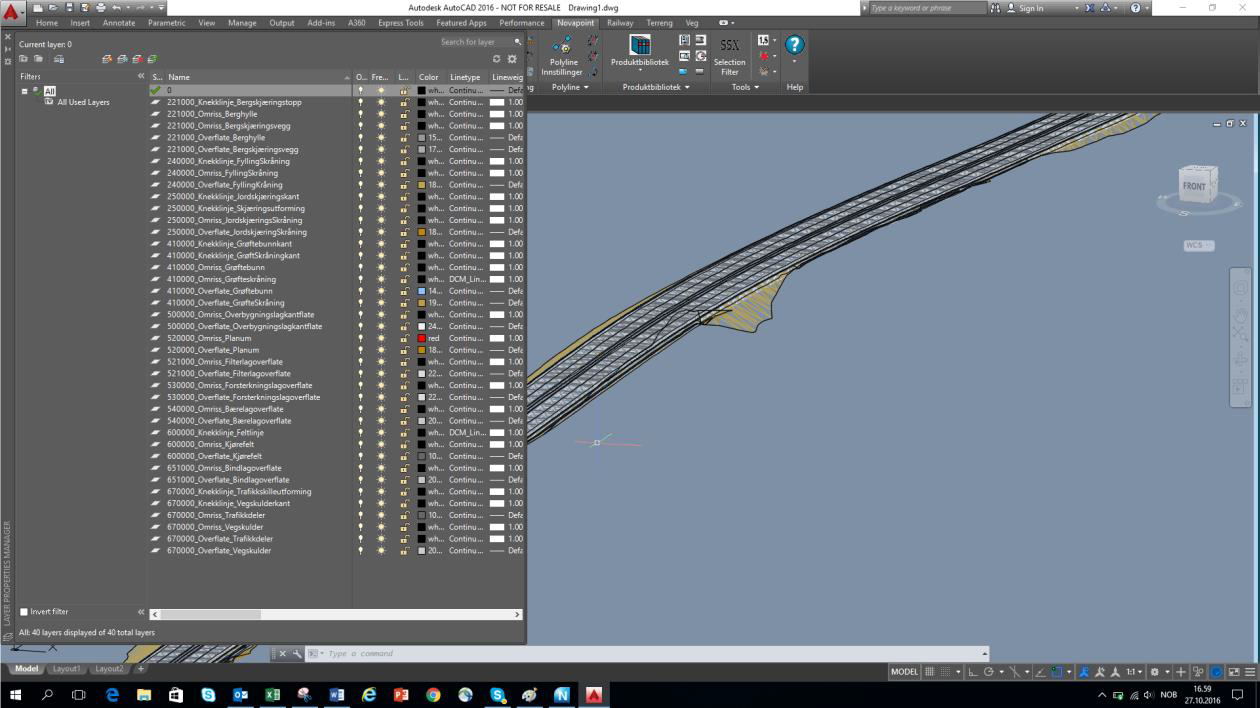
Task: Toggle Freeze sun icon for 520000_Omriss_Planum layer
Action: point(381,338)
